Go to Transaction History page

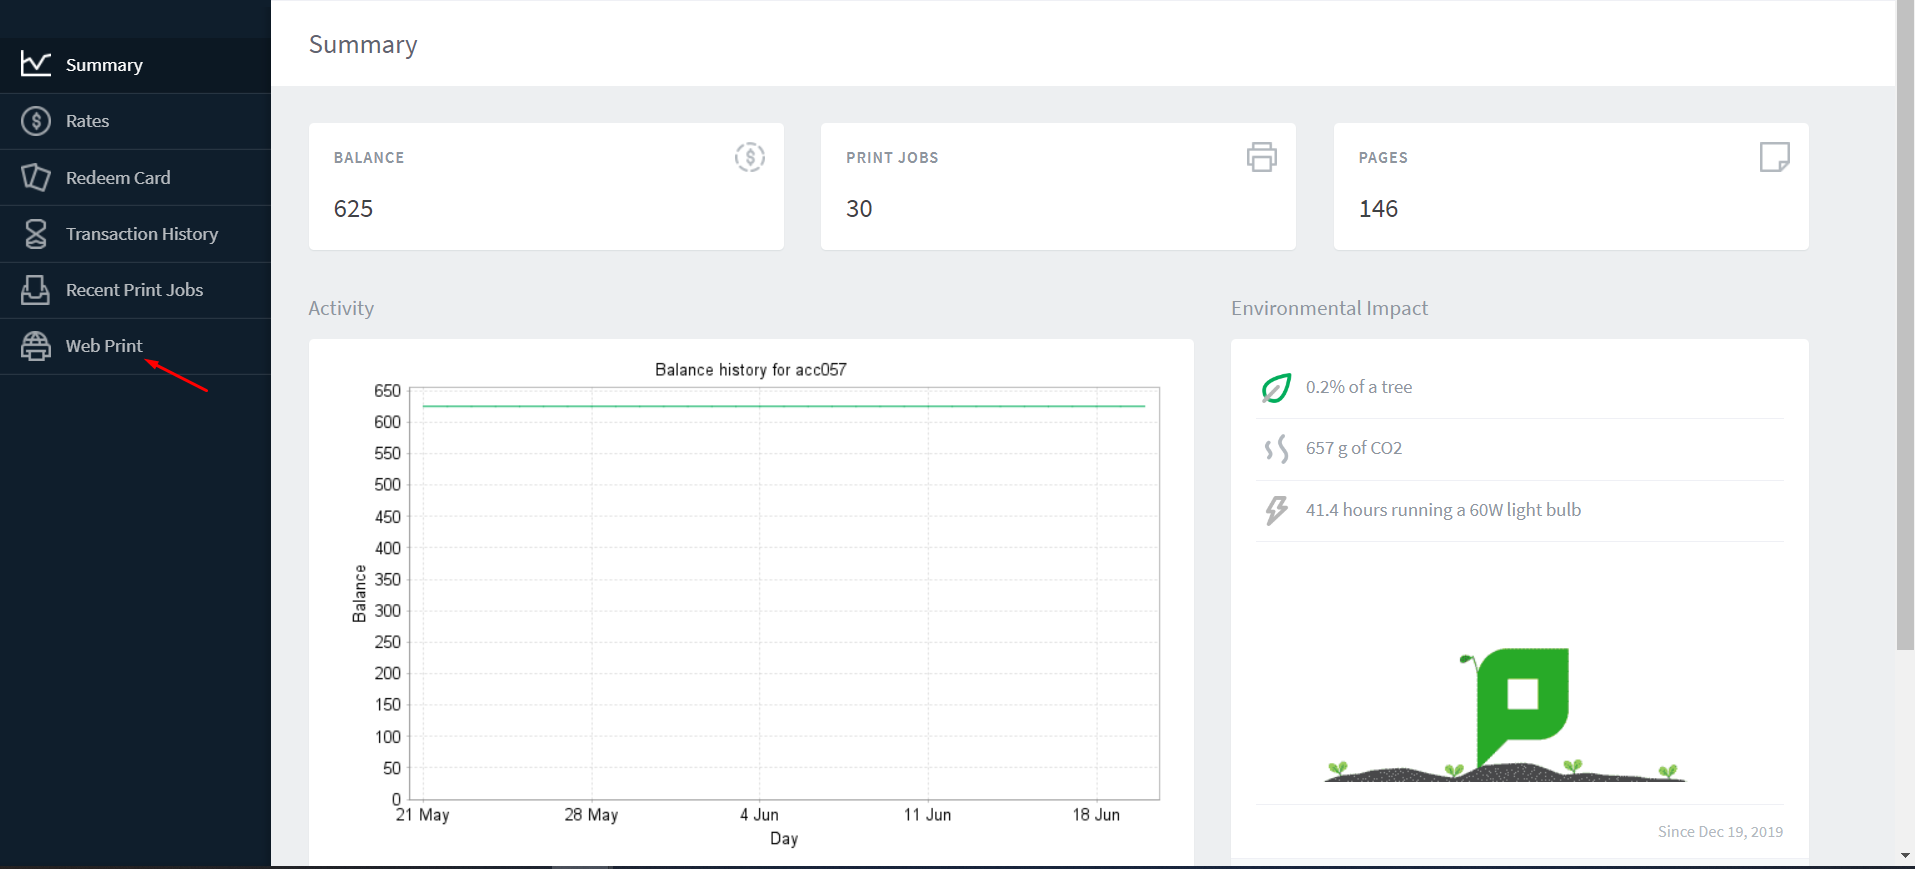(x=141, y=234)
